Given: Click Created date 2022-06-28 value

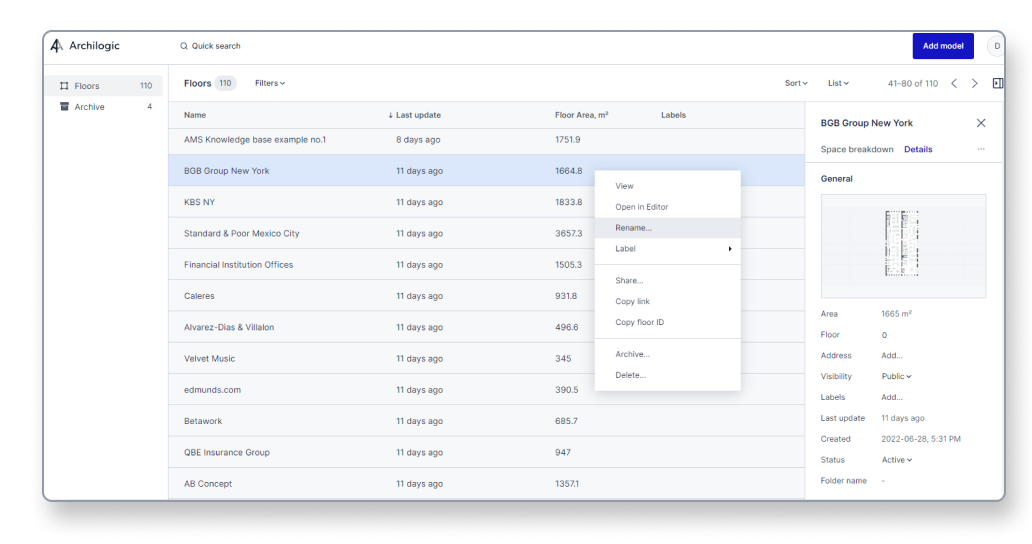Looking at the screenshot, I should (920, 439).
